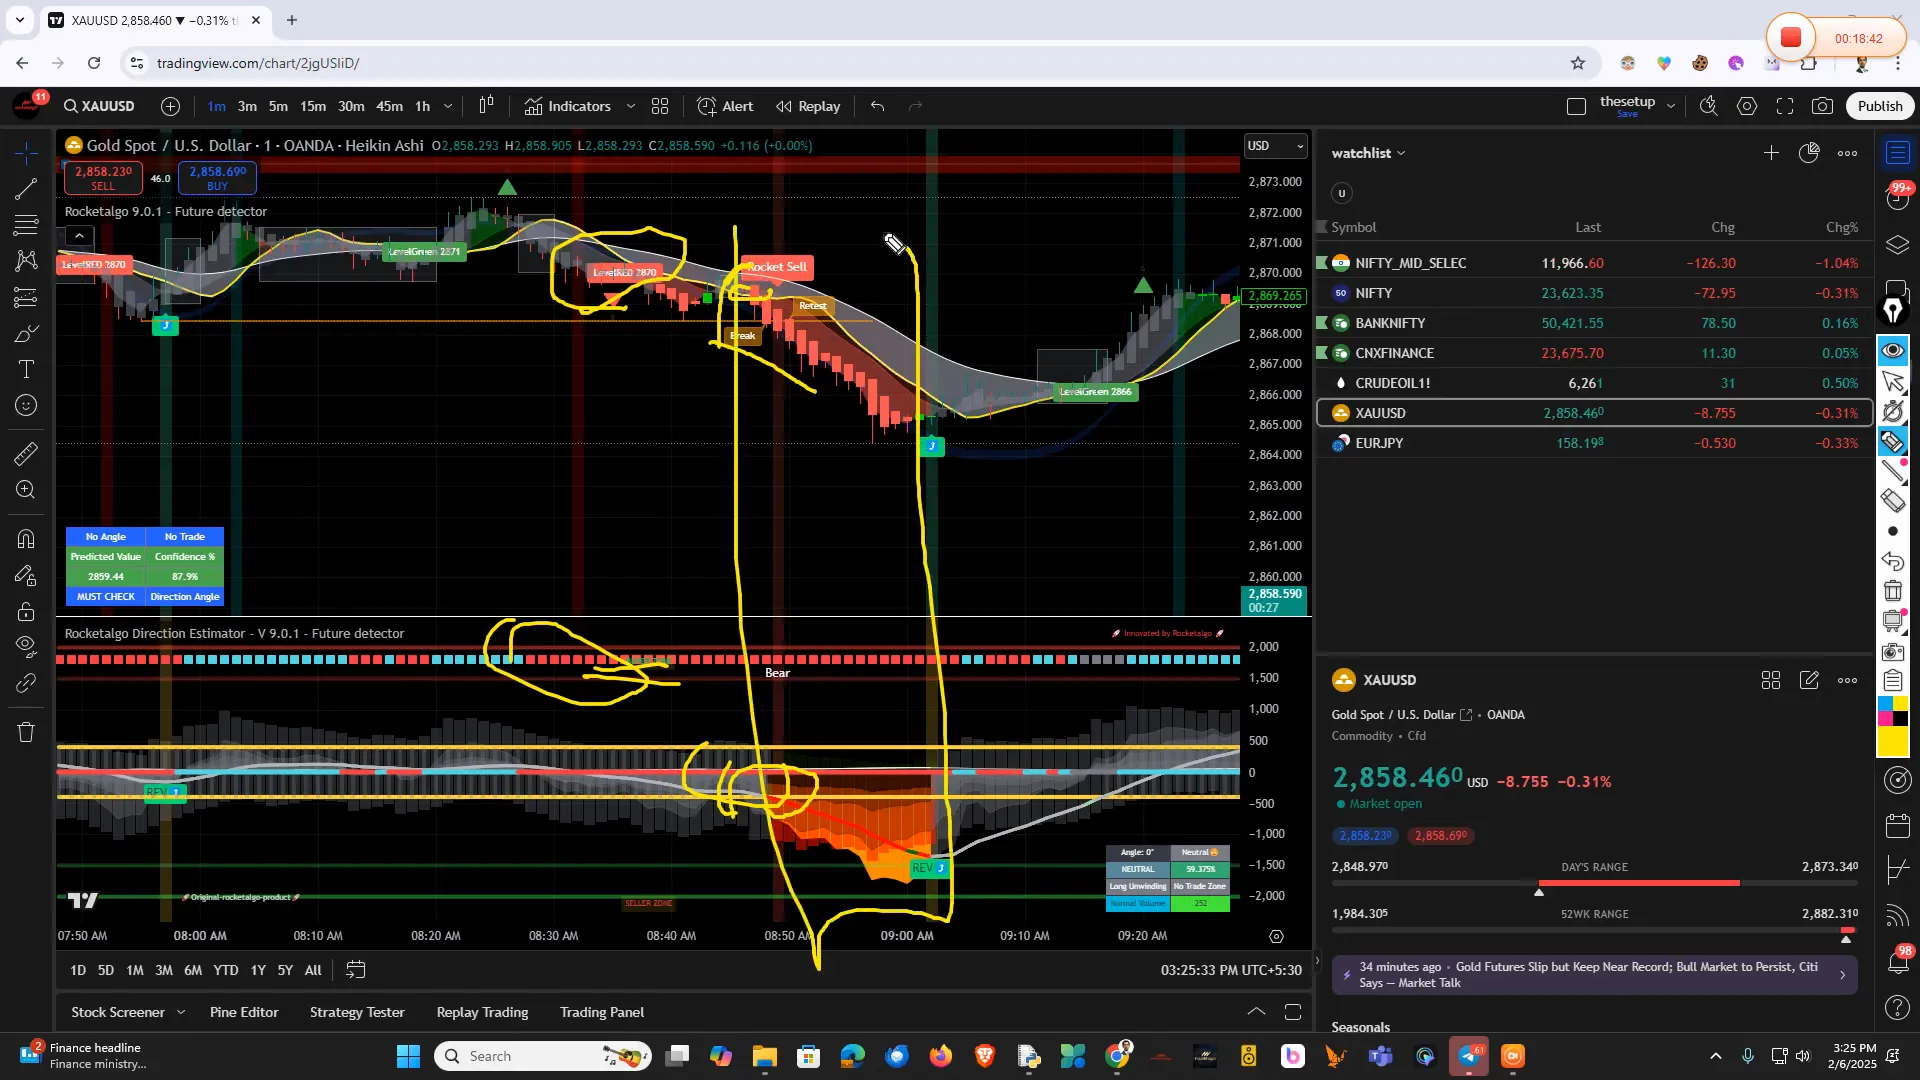The image size is (1920, 1080).
Task: Select the Trend Line drawing tool
Action: 25,190
